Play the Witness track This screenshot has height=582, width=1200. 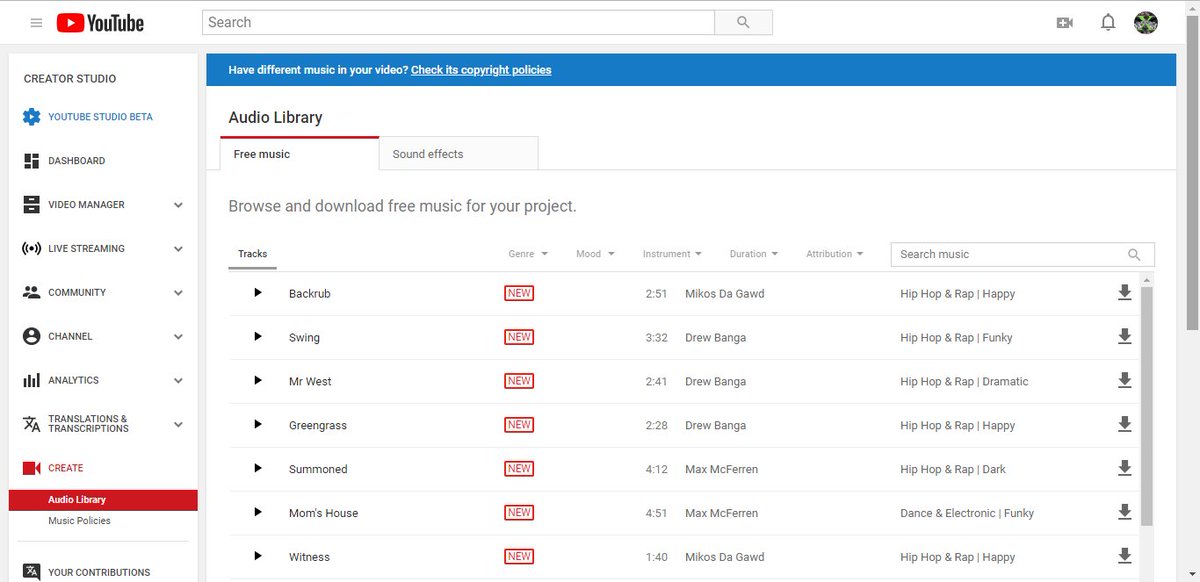click(x=257, y=557)
